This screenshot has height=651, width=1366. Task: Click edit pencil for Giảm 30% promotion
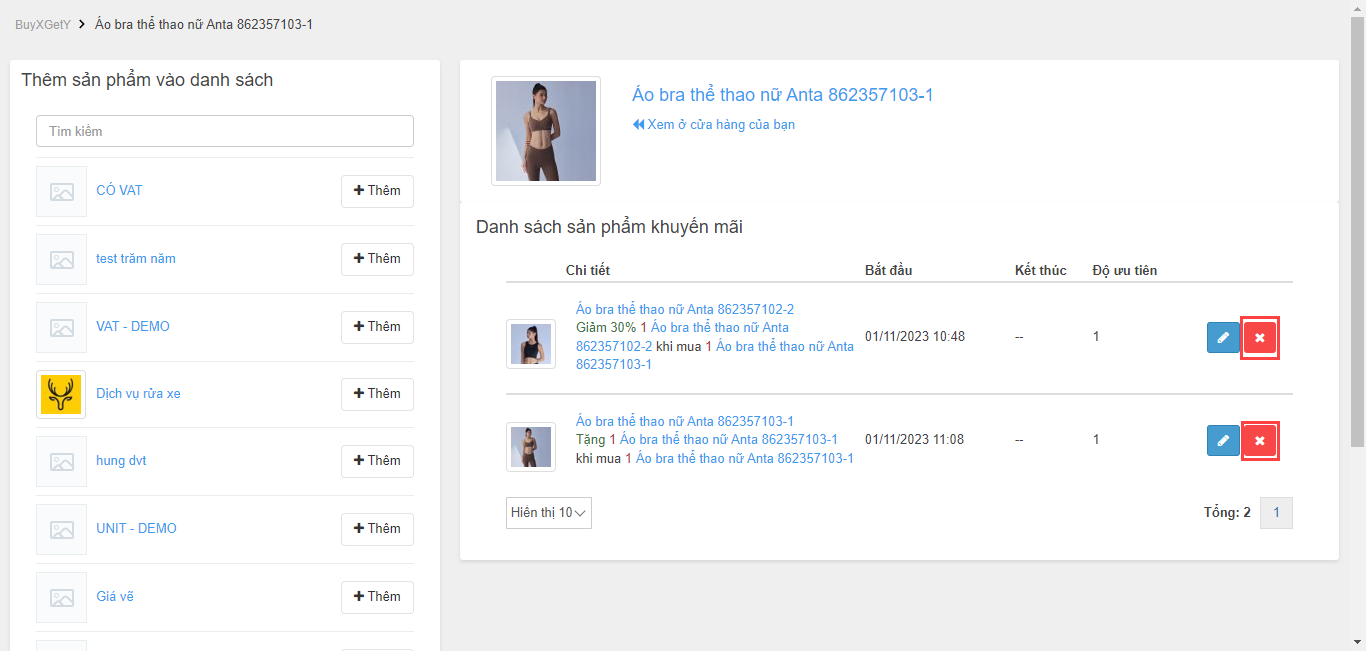[x=1223, y=338]
